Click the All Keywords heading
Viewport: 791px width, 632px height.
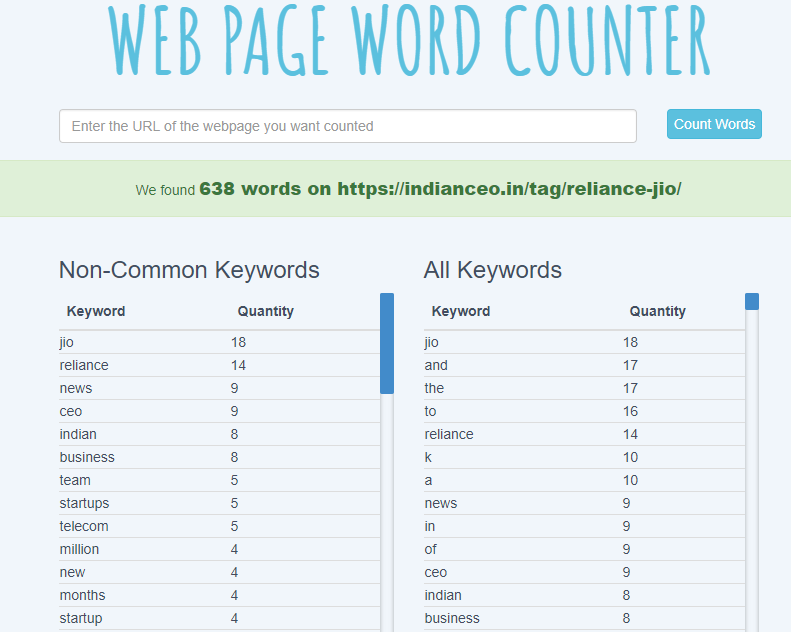pos(493,270)
